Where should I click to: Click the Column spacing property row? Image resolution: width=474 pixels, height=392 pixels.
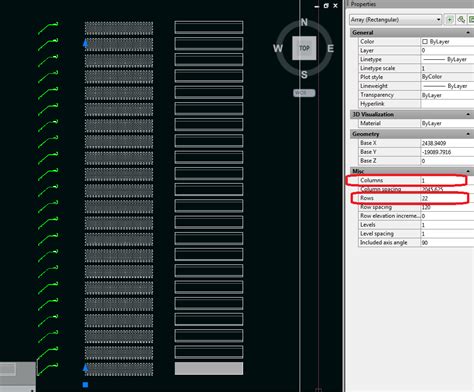(416, 189)
